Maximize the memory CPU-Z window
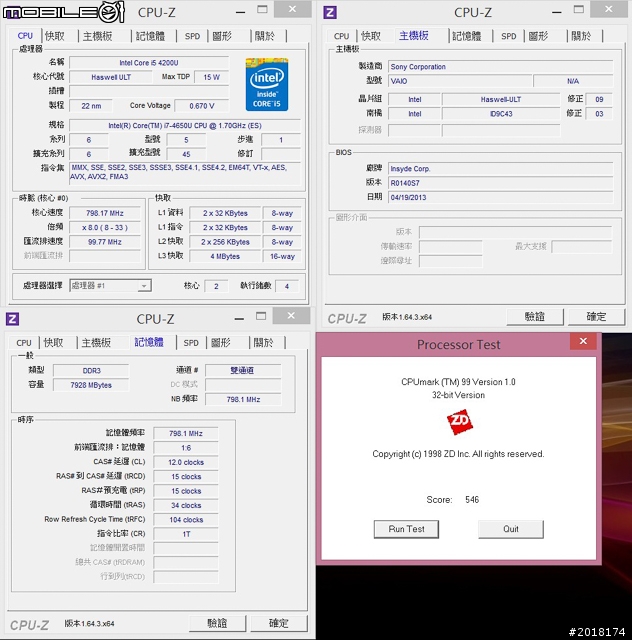Viewport: 632px width, 640px height. coord(261,316)
